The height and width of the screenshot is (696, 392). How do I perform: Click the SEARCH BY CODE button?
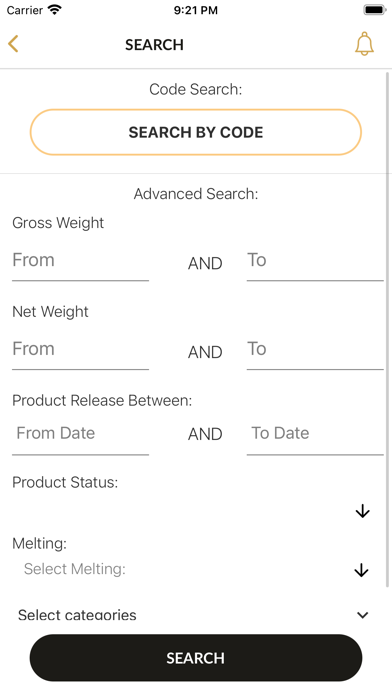pos(196,132)
